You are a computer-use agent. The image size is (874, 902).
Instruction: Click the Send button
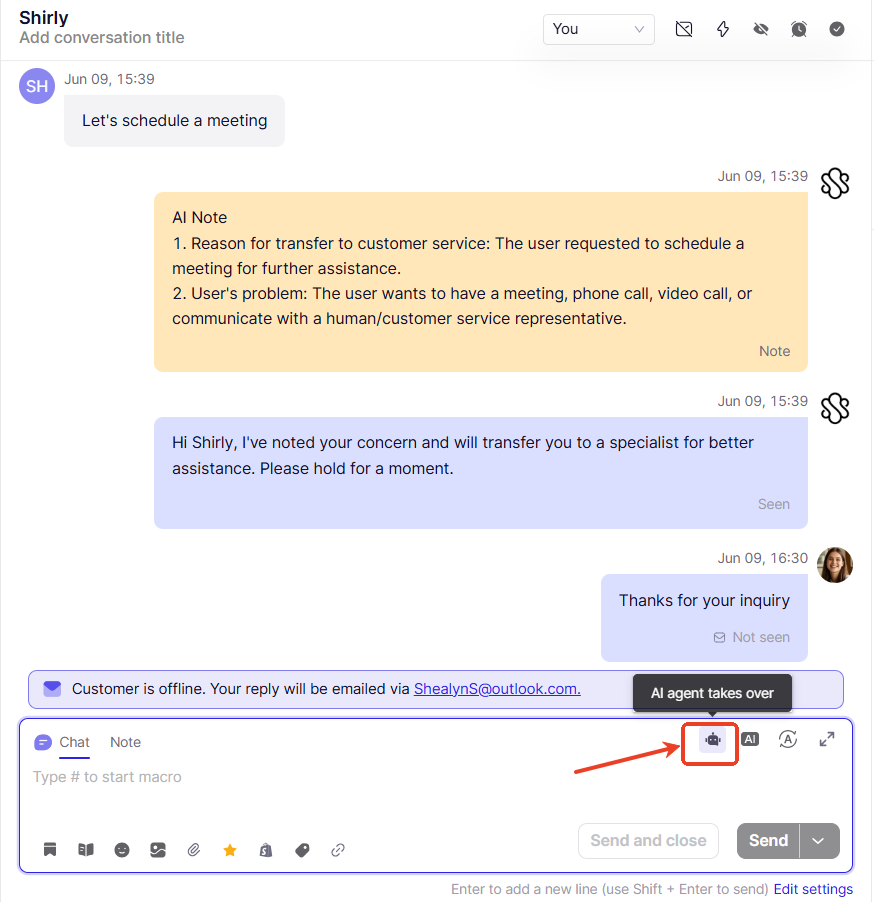[x=768, y=840]
